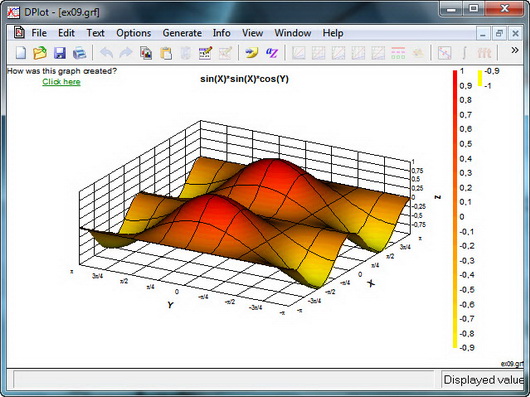Print the graph using the printer icon
The image size is (530, 397).
click(80, 53)
